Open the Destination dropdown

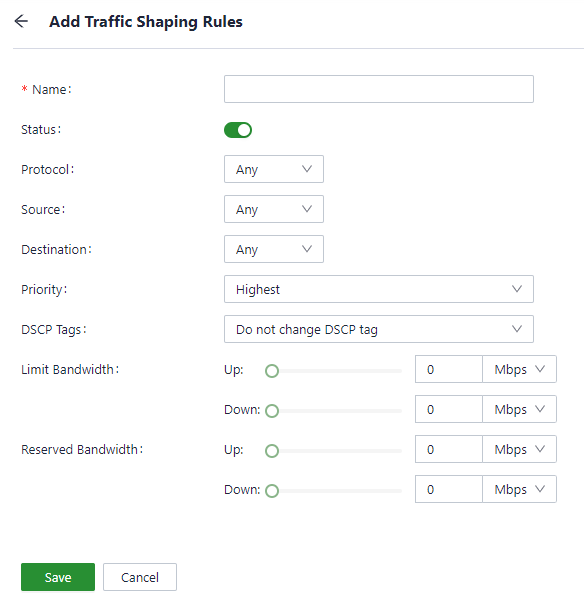274,249
